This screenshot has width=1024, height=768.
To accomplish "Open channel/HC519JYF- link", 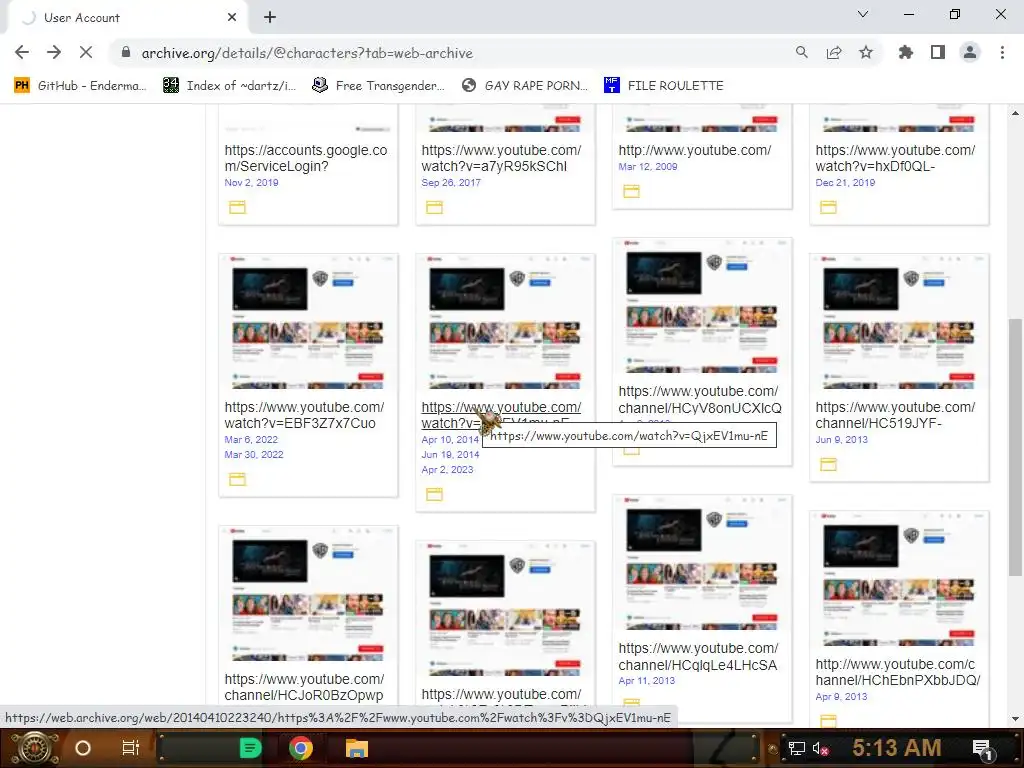I will tap(895, 415).
